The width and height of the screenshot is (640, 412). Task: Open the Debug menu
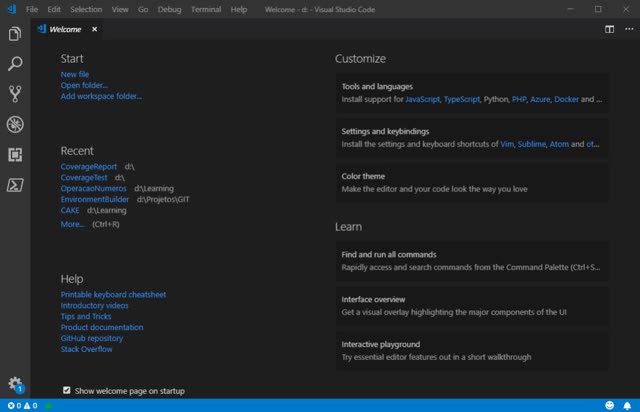pos(169,9)
